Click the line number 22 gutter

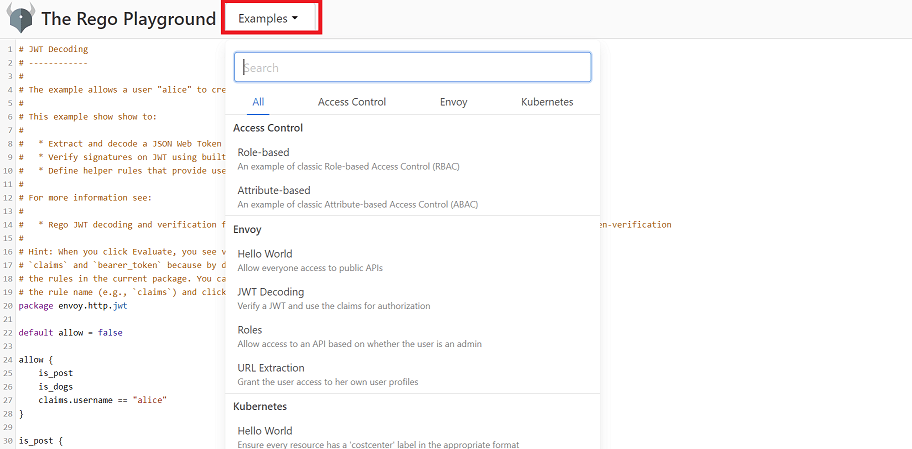point(8,333)
